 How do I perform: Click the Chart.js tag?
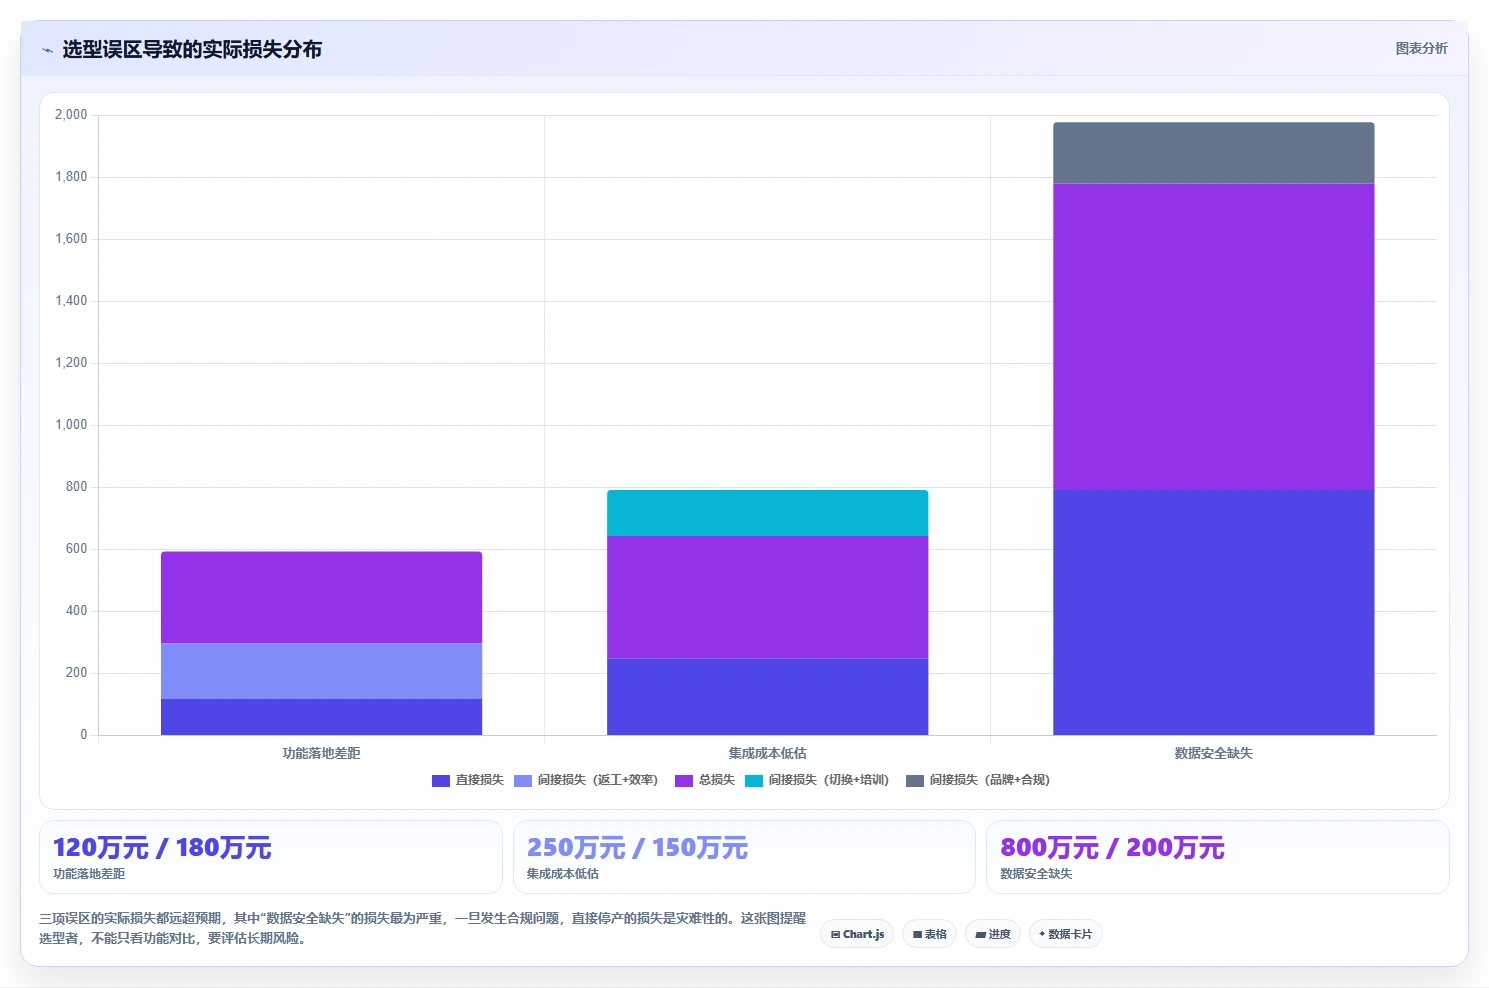857,934
